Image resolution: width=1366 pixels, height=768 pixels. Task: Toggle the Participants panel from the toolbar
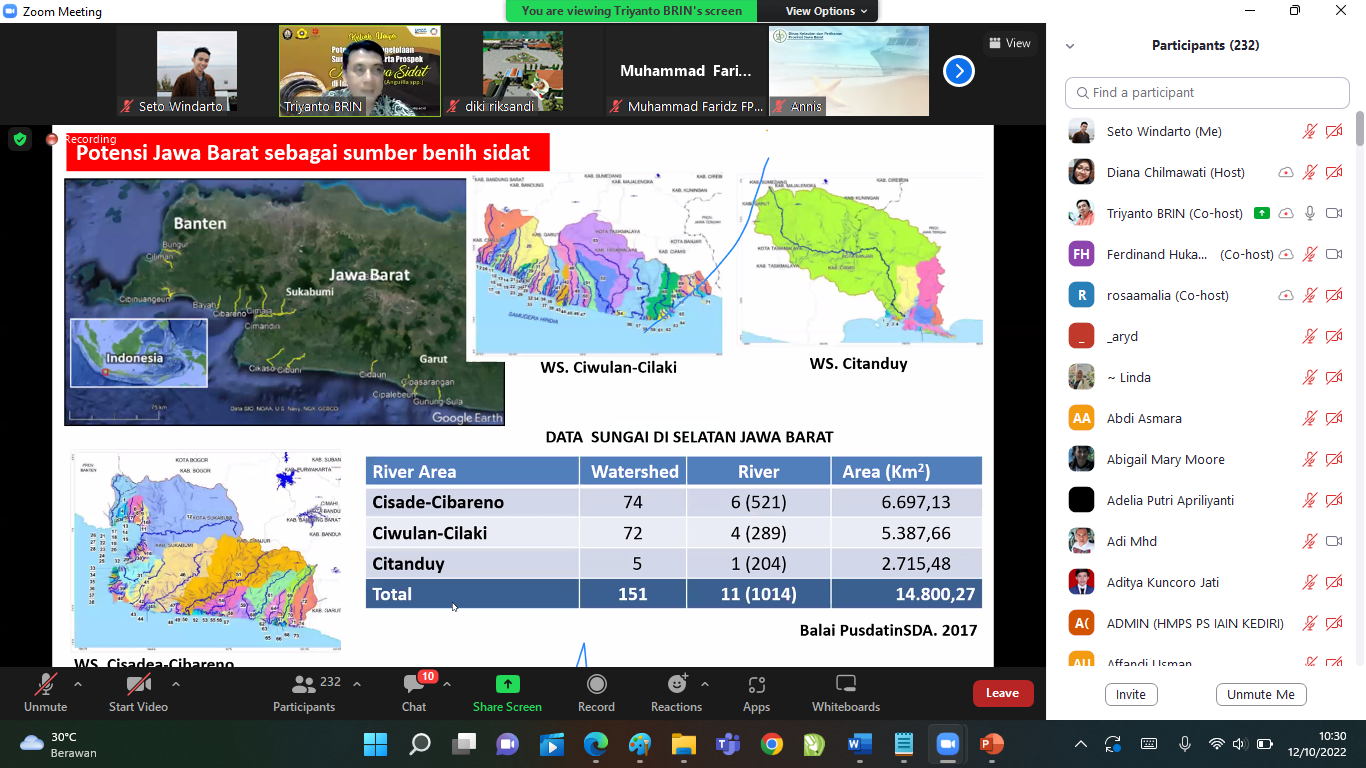click(x=304, y=686)
